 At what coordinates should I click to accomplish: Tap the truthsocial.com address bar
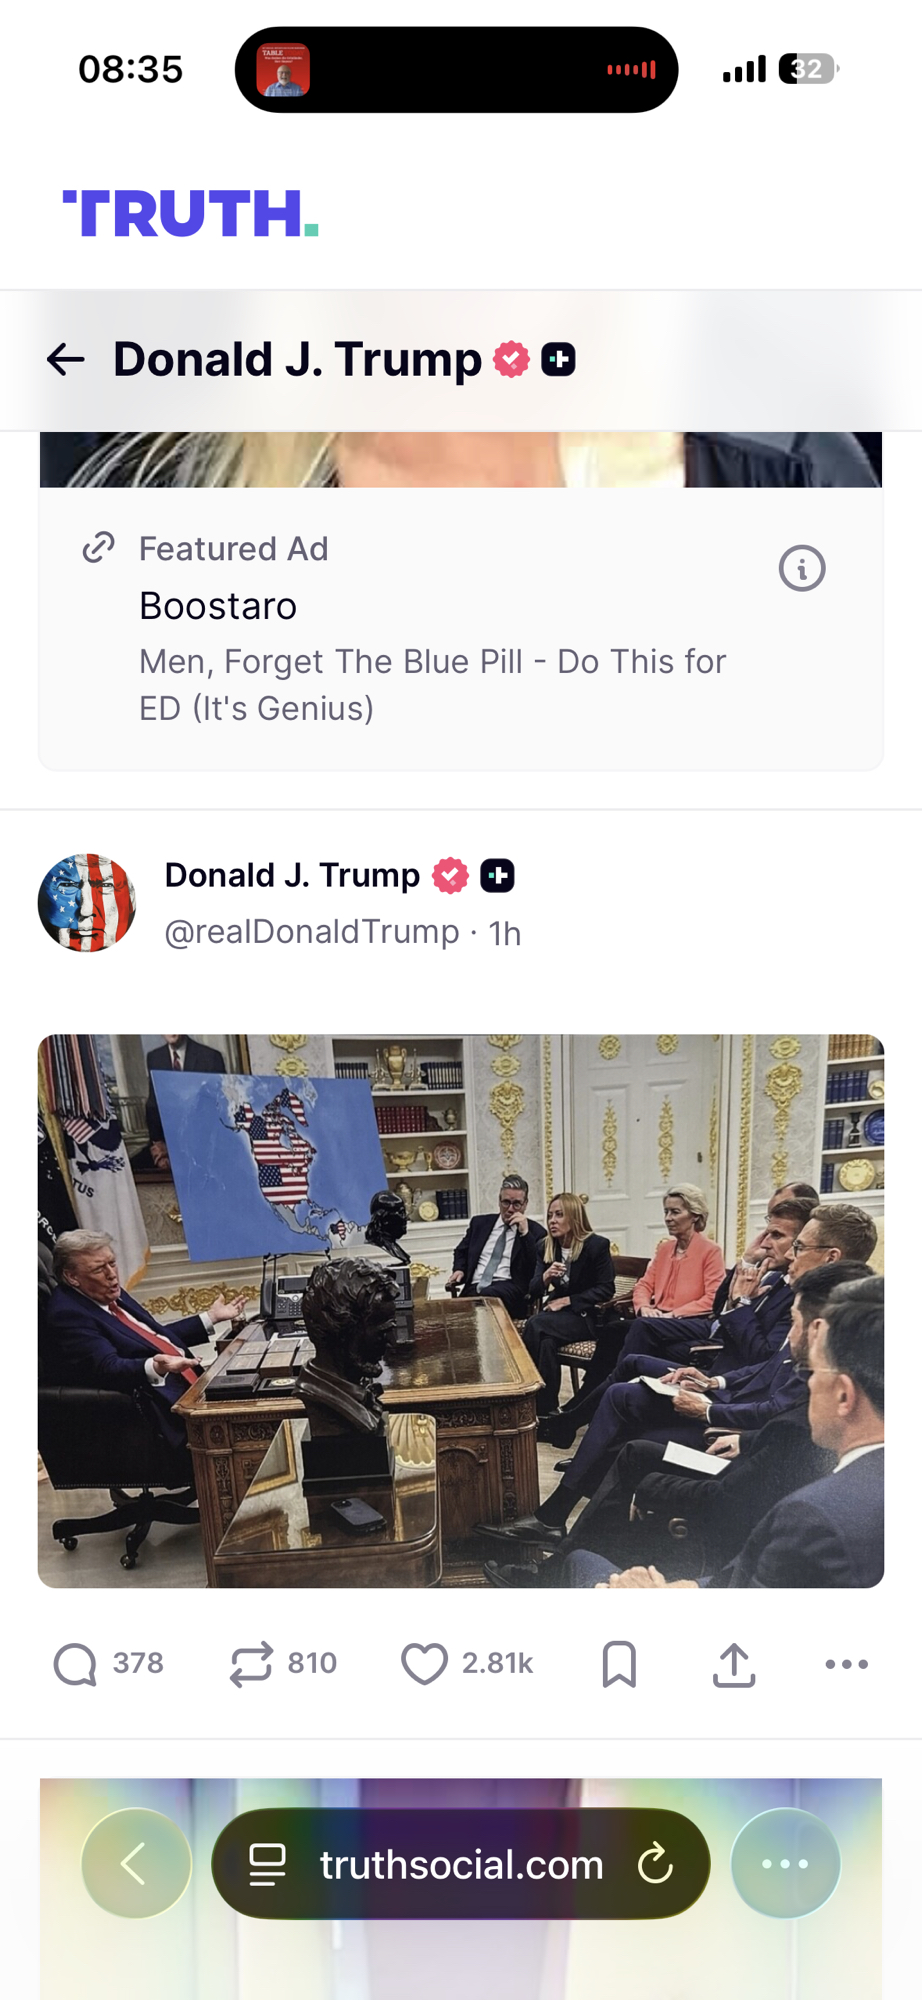(461, 1864)
